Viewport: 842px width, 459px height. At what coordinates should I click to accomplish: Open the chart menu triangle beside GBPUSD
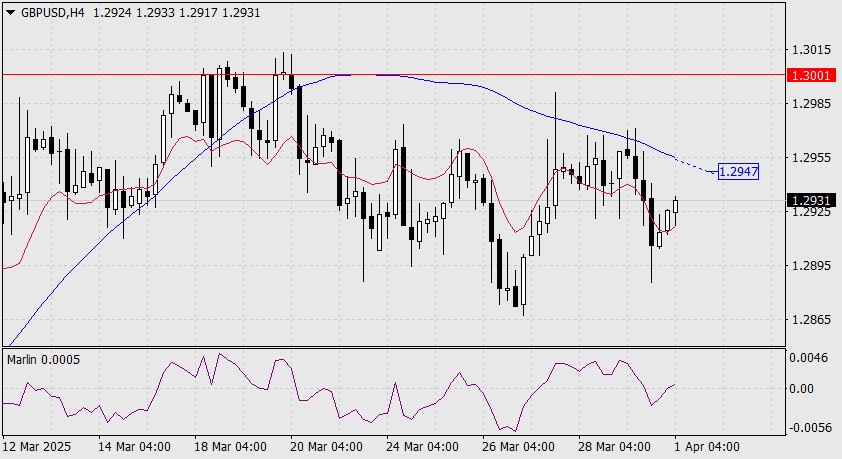(10, 13)
